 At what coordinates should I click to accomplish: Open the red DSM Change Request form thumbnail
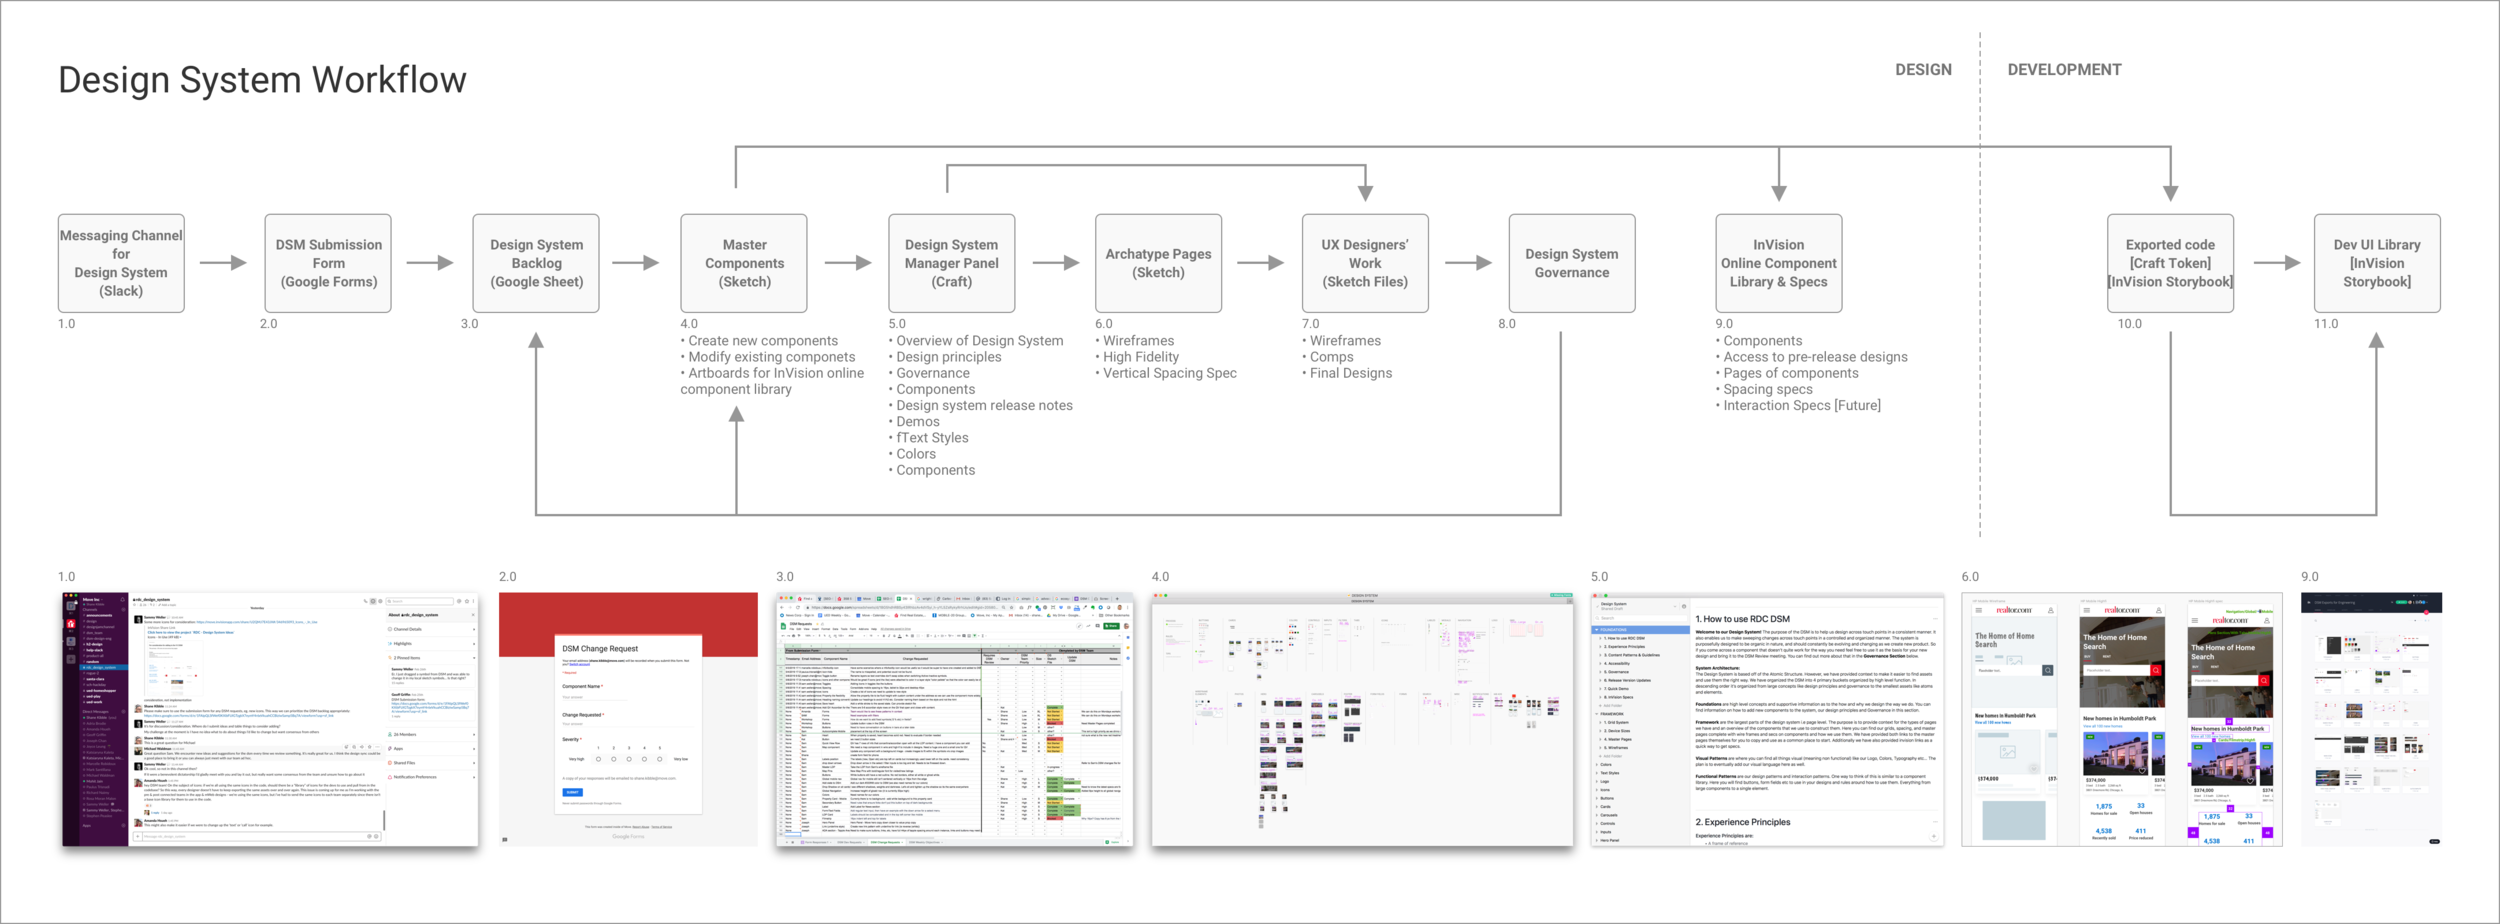coord(628,719)
